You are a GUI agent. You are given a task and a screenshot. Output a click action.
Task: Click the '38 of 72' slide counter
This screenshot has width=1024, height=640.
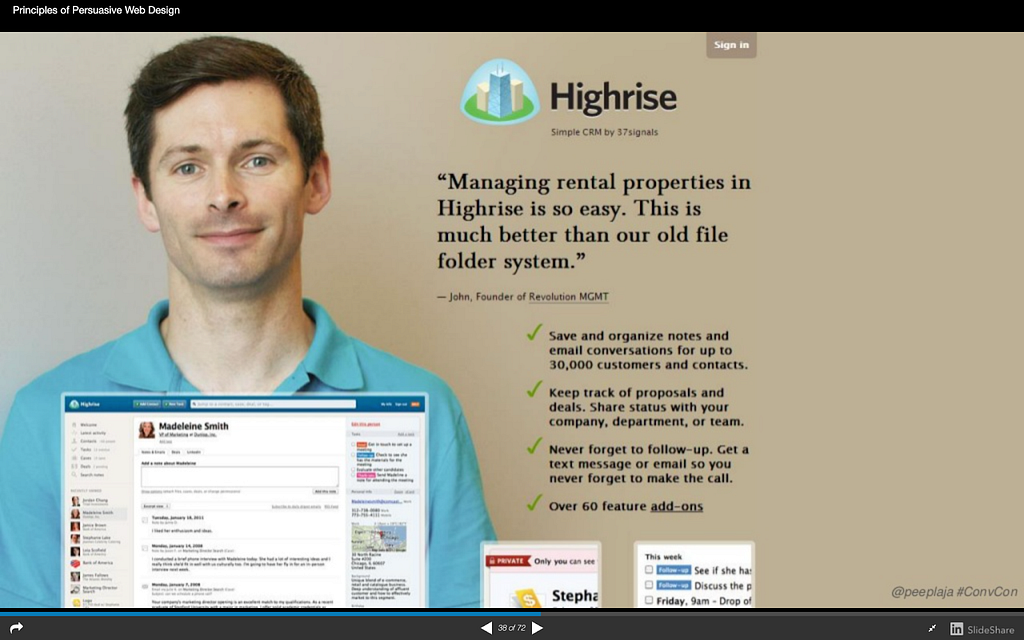512,628
